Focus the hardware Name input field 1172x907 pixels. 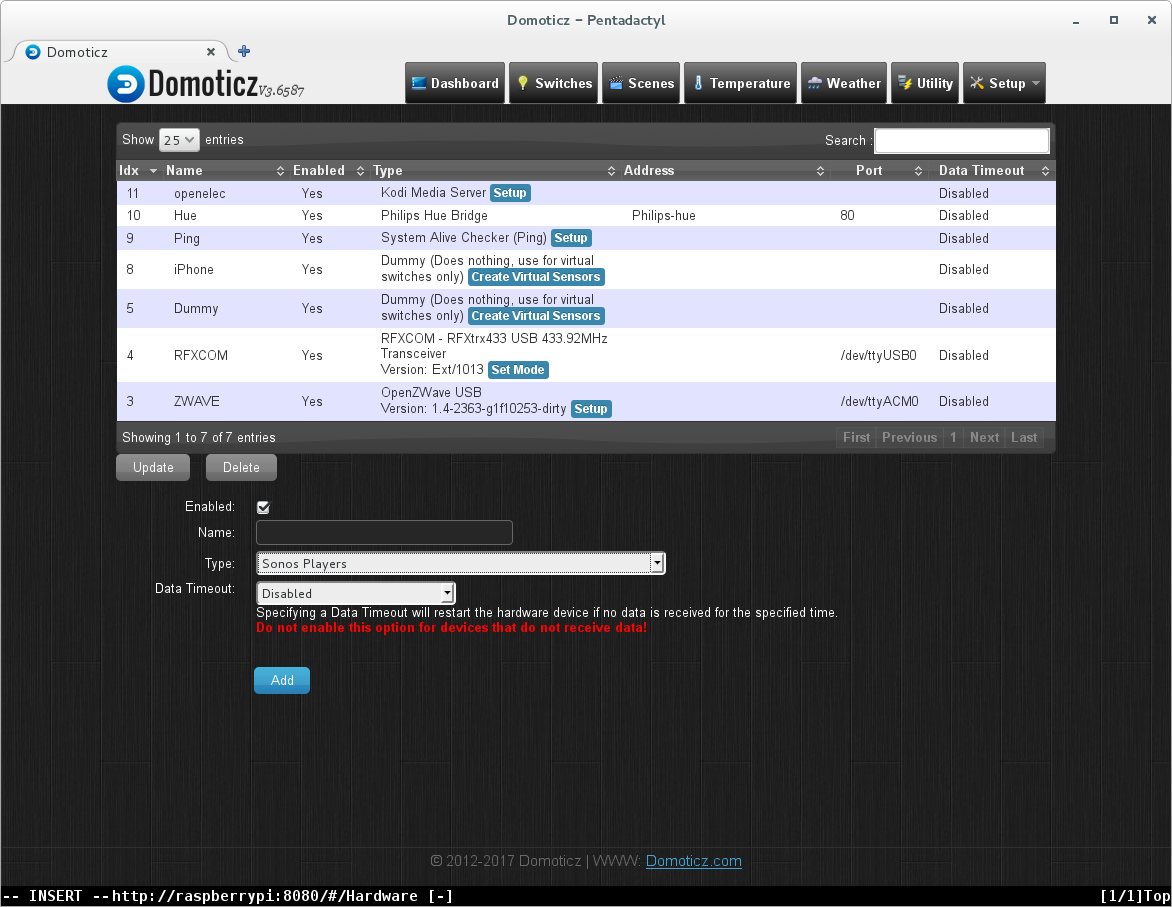pos(384,532)
